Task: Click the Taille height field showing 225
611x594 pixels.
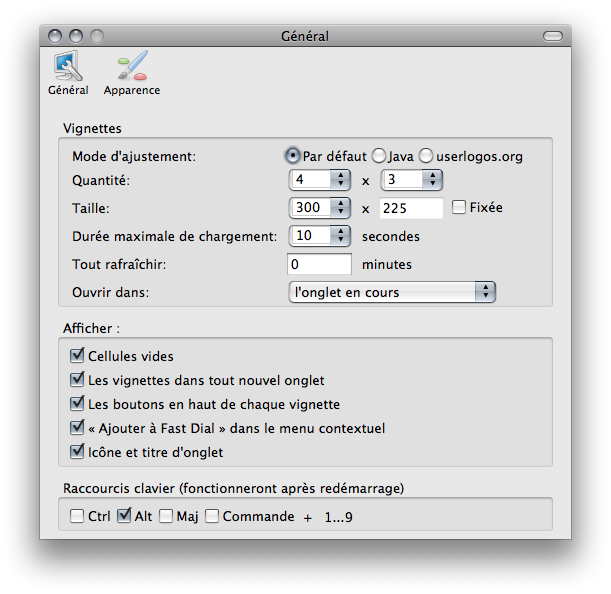Action: 411,208
